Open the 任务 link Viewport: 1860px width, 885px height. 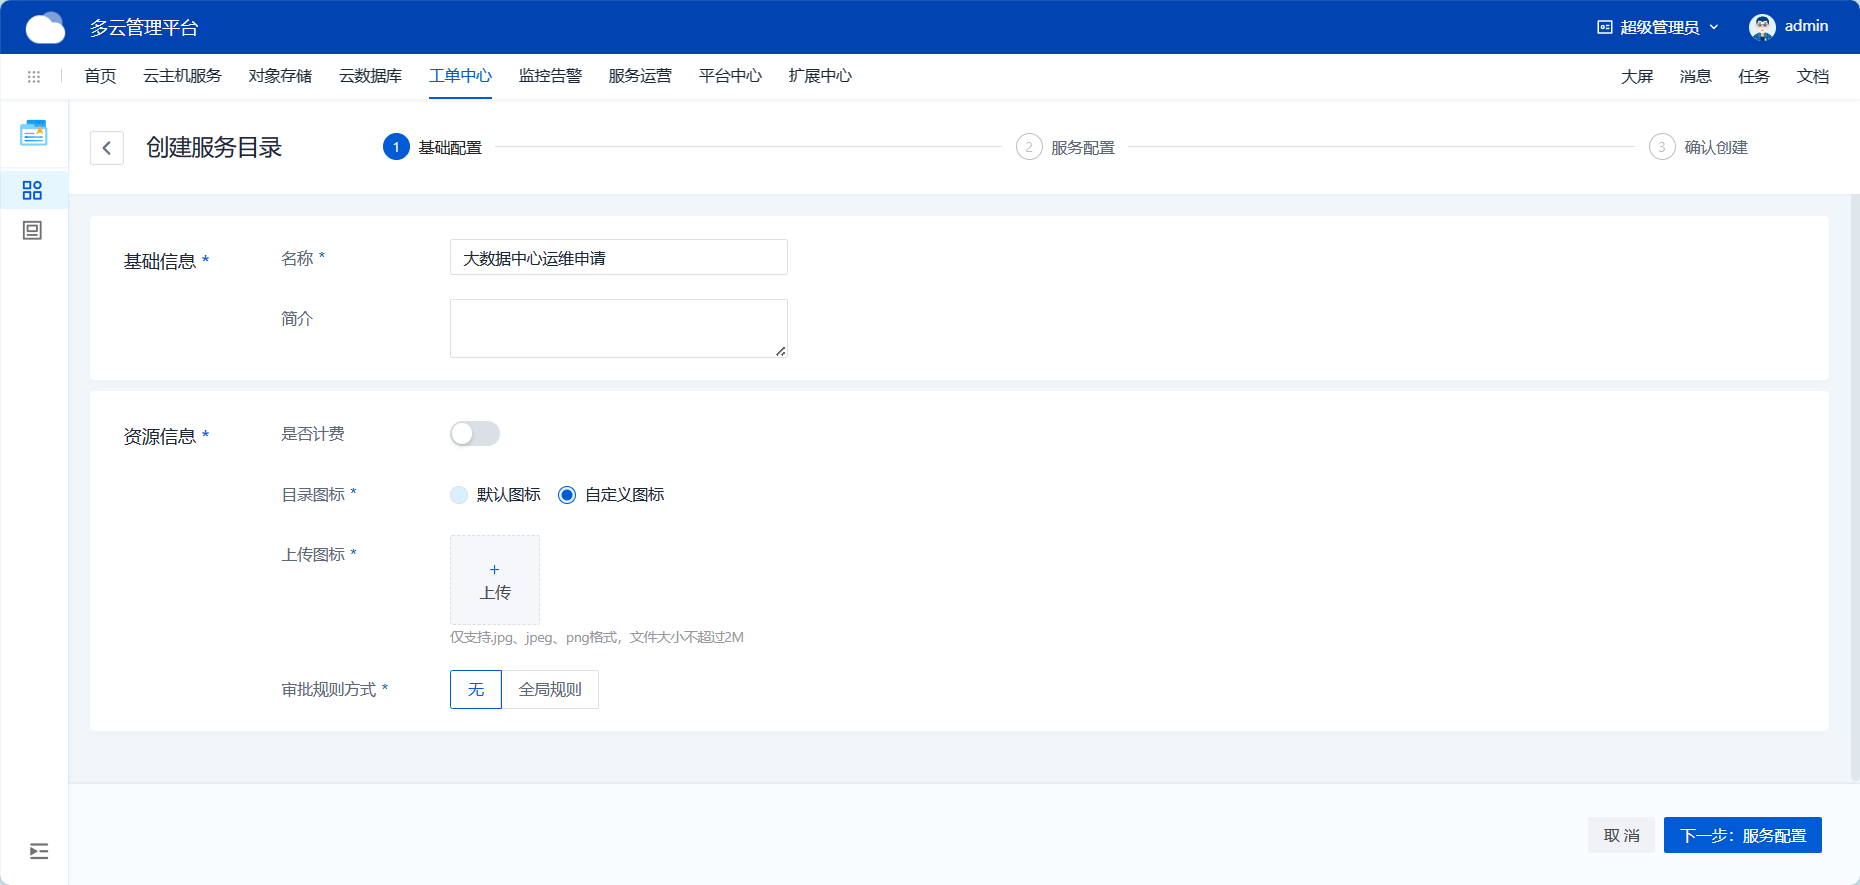(1754, 77)
